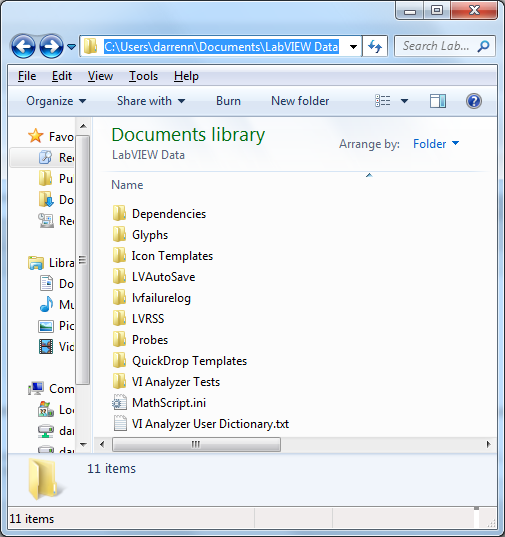Click Music library in navigation pane
505x537 pixels.
click(56, 304)
